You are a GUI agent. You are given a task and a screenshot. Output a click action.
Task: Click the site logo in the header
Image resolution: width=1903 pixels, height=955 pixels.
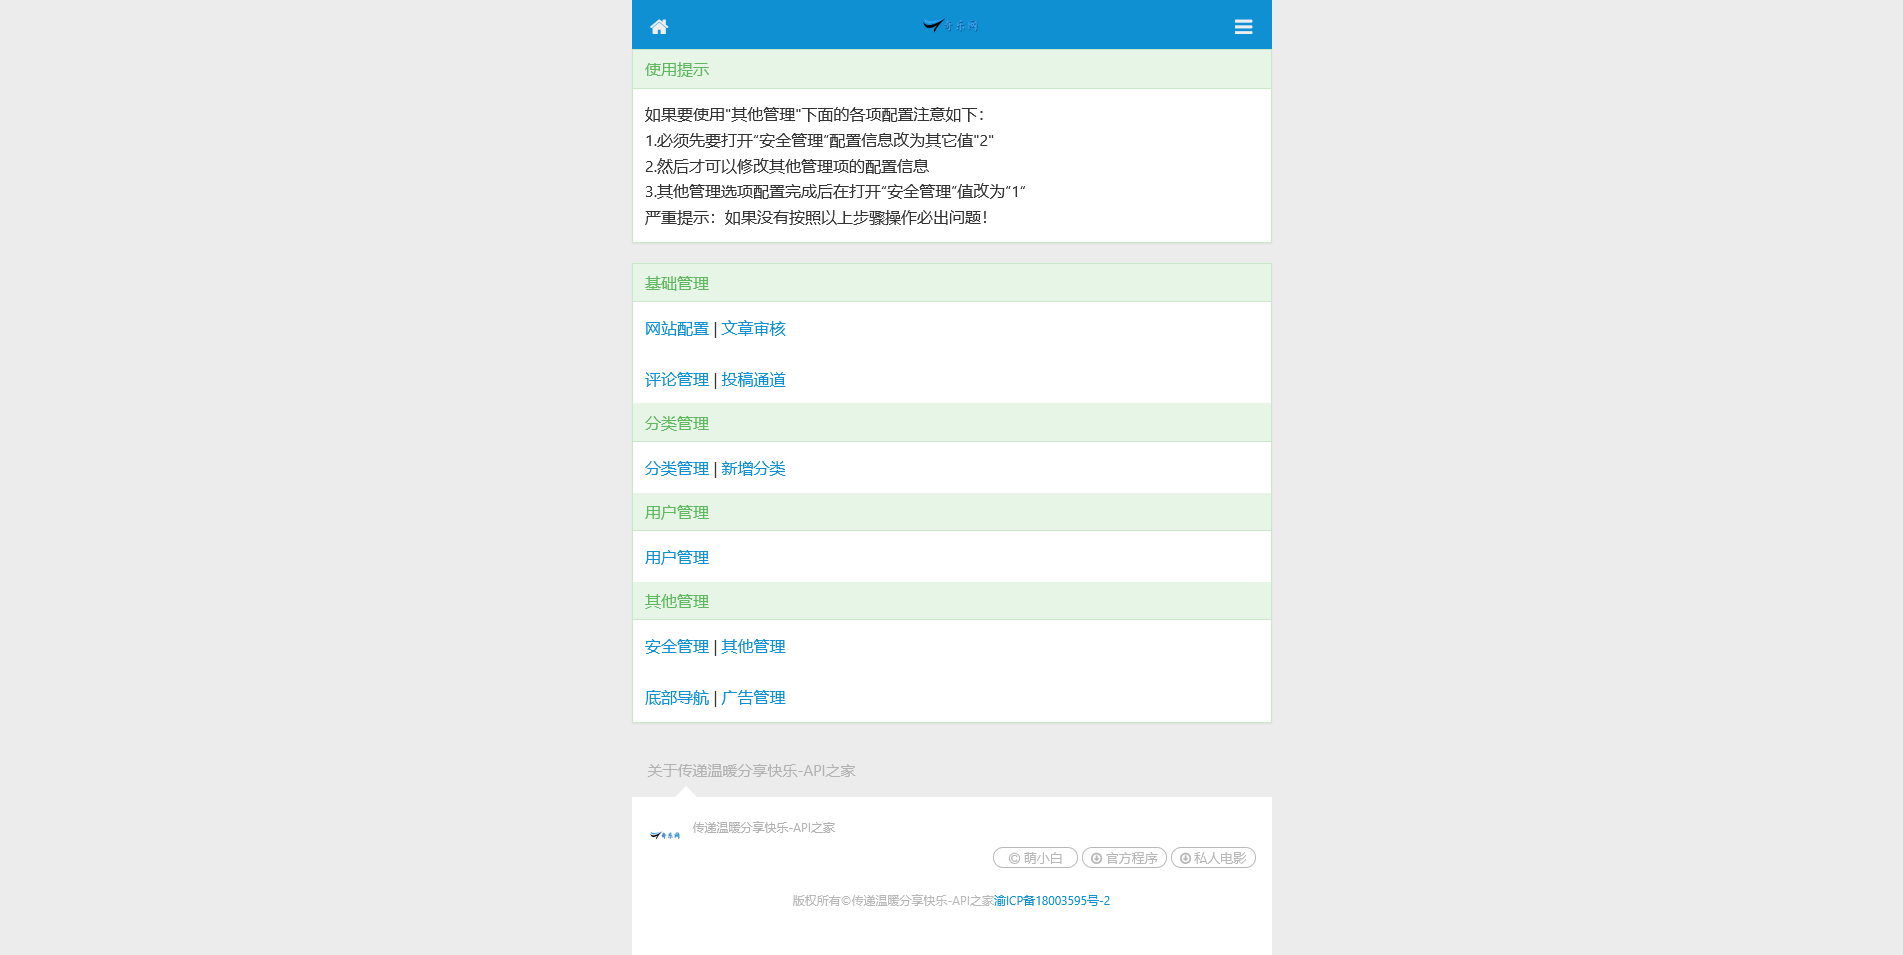[950, 25]
